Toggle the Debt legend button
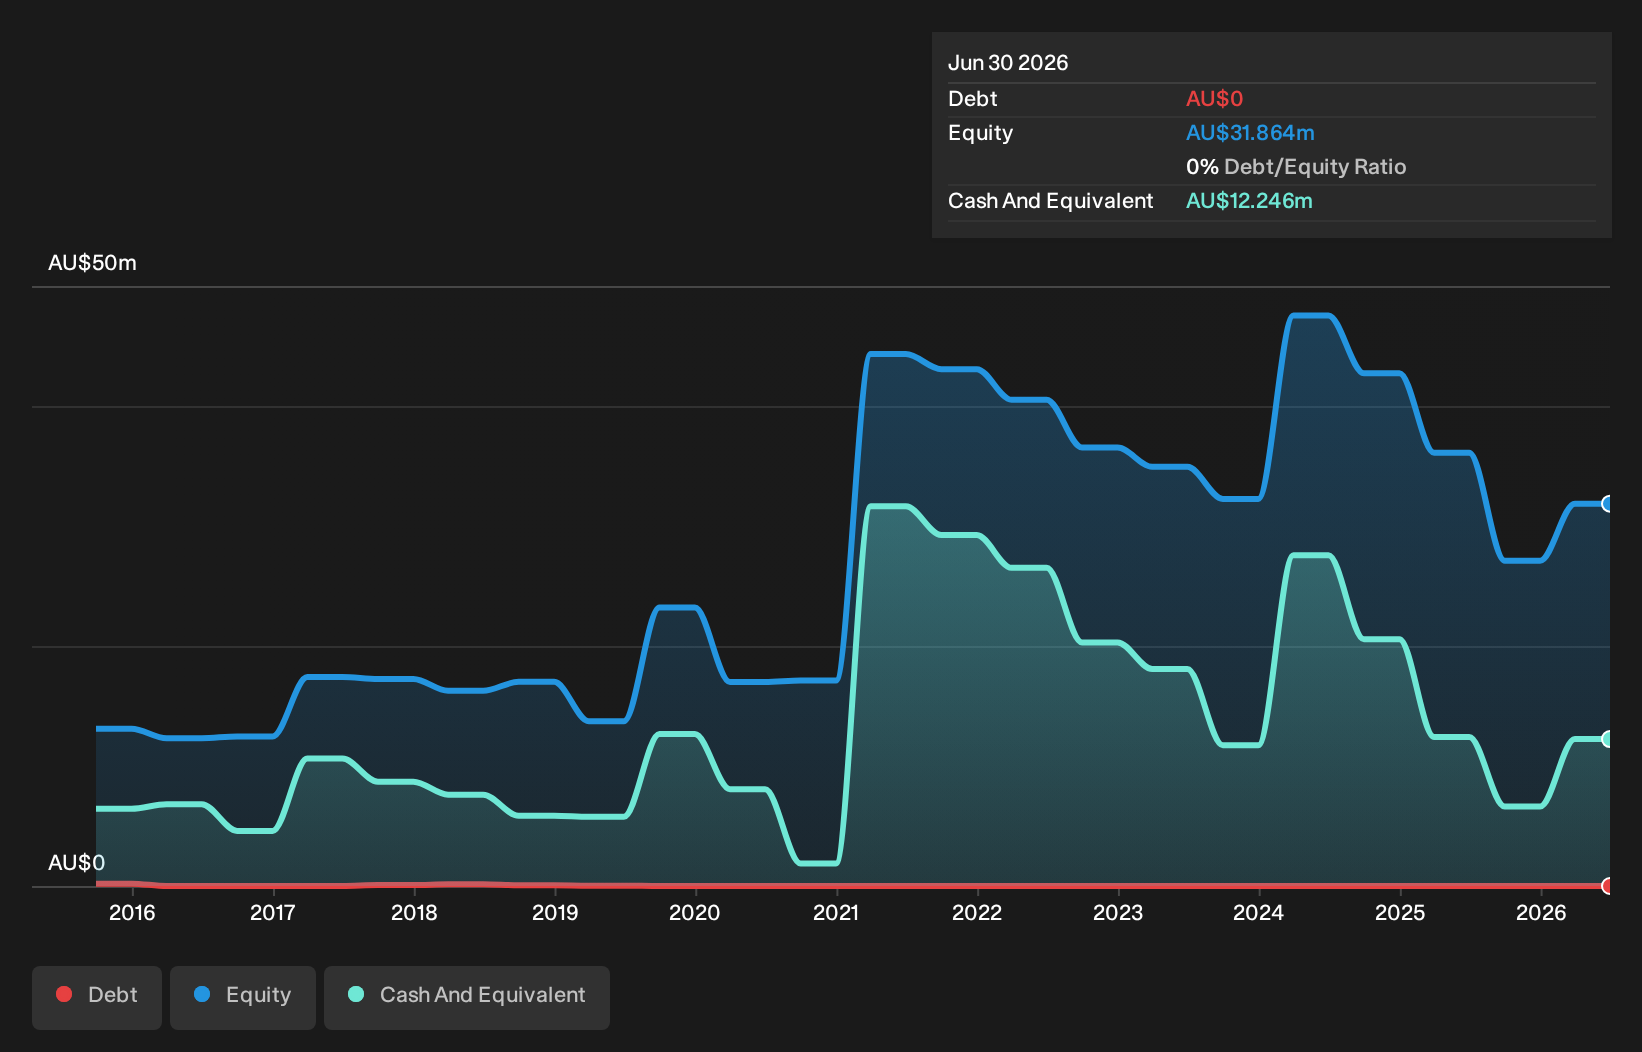This screenshot has height=1052, width=1642. [97, 997]
